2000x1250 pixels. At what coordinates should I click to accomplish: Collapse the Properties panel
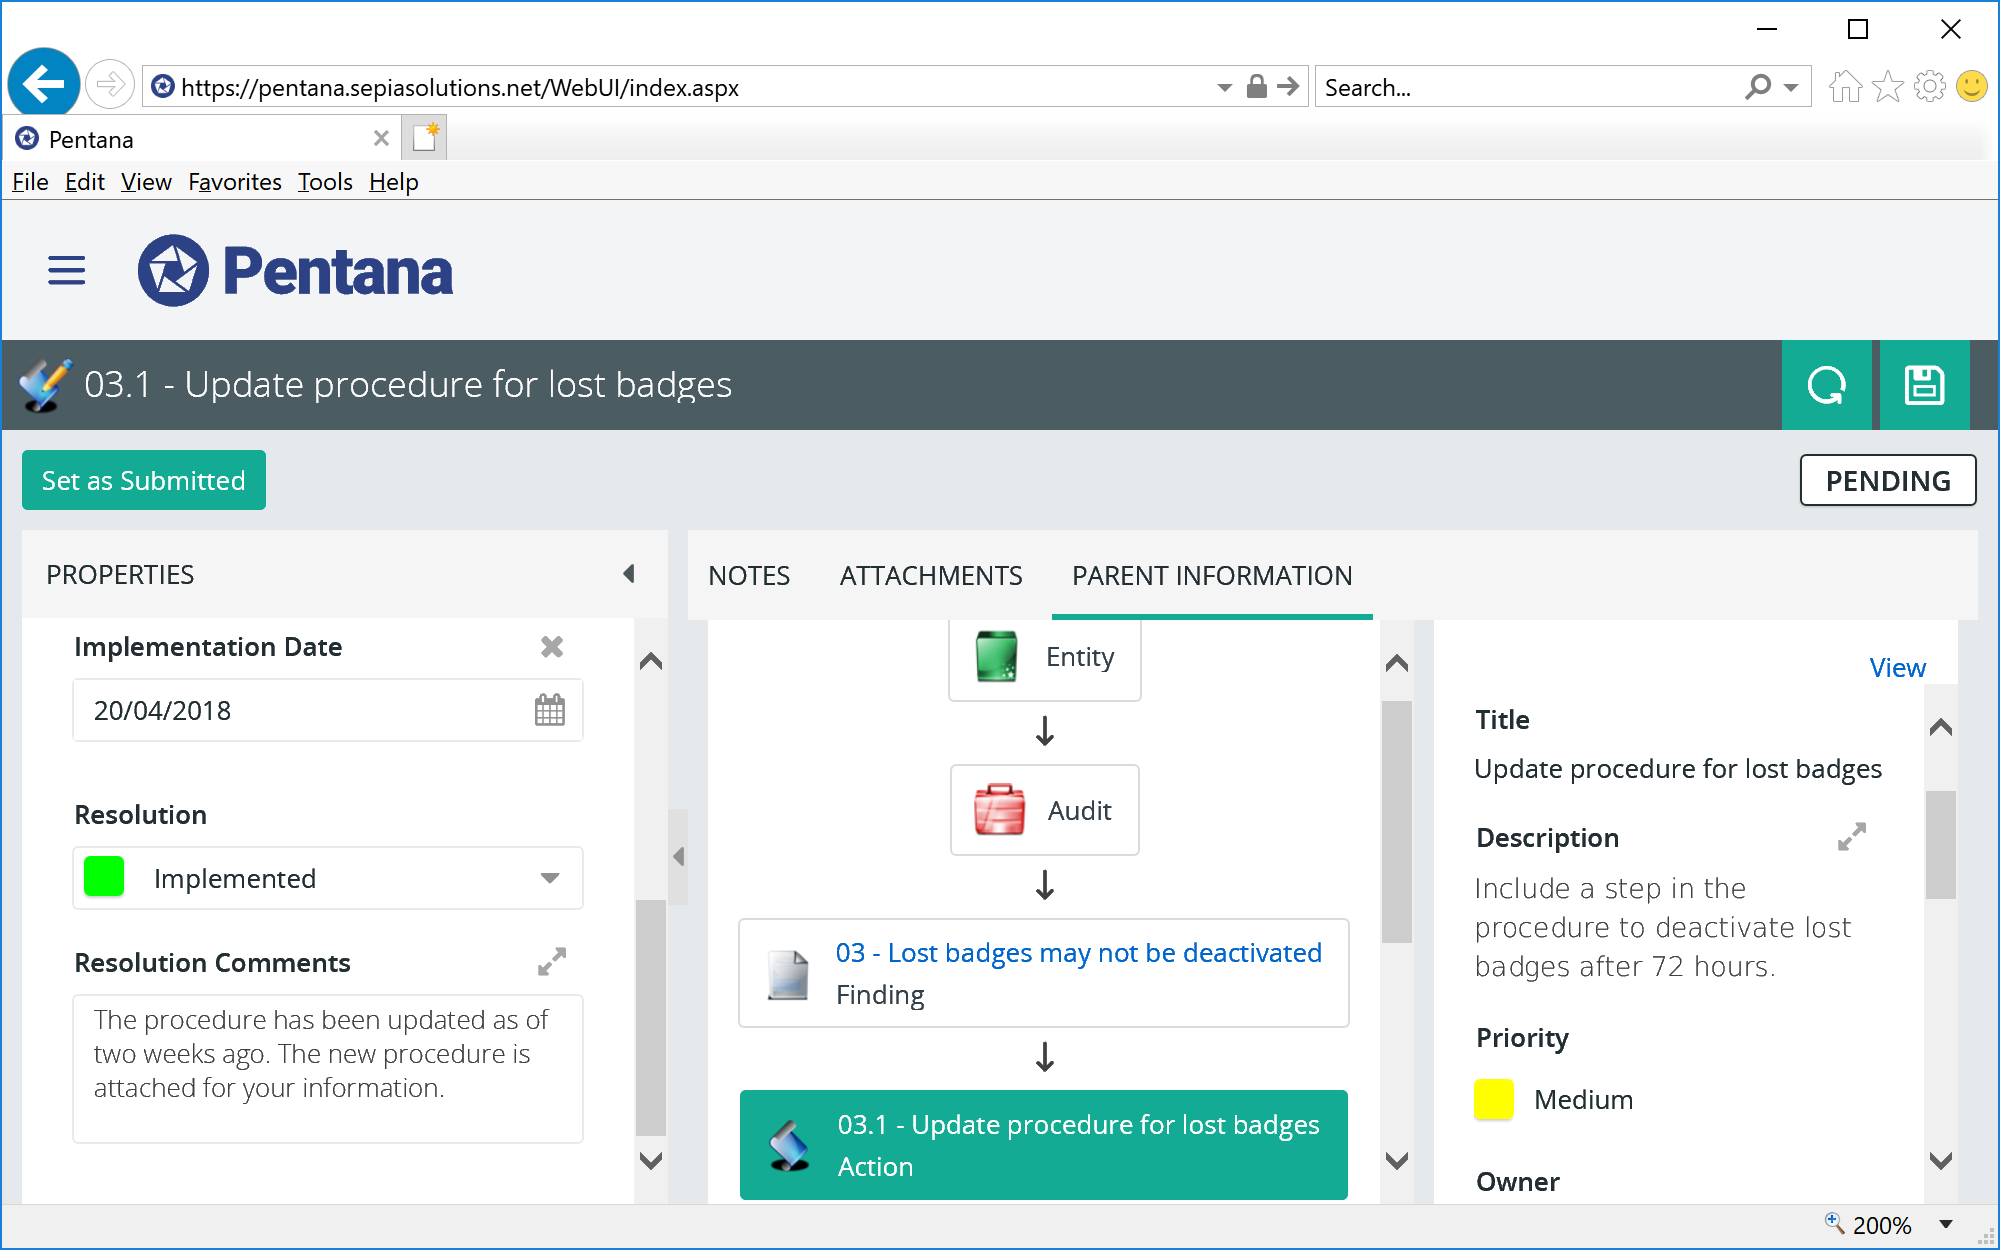click(x=629, y=574)
